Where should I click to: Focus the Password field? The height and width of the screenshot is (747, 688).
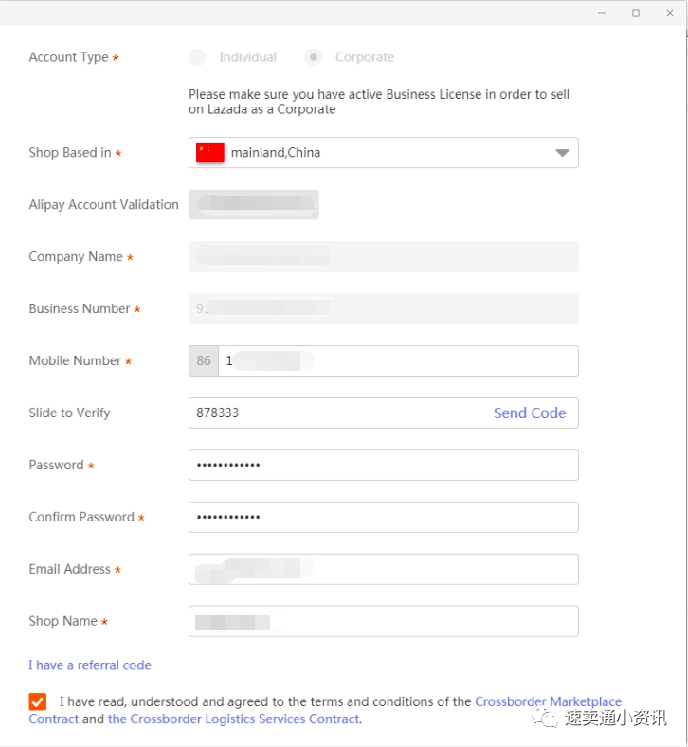tap(384, 465)
